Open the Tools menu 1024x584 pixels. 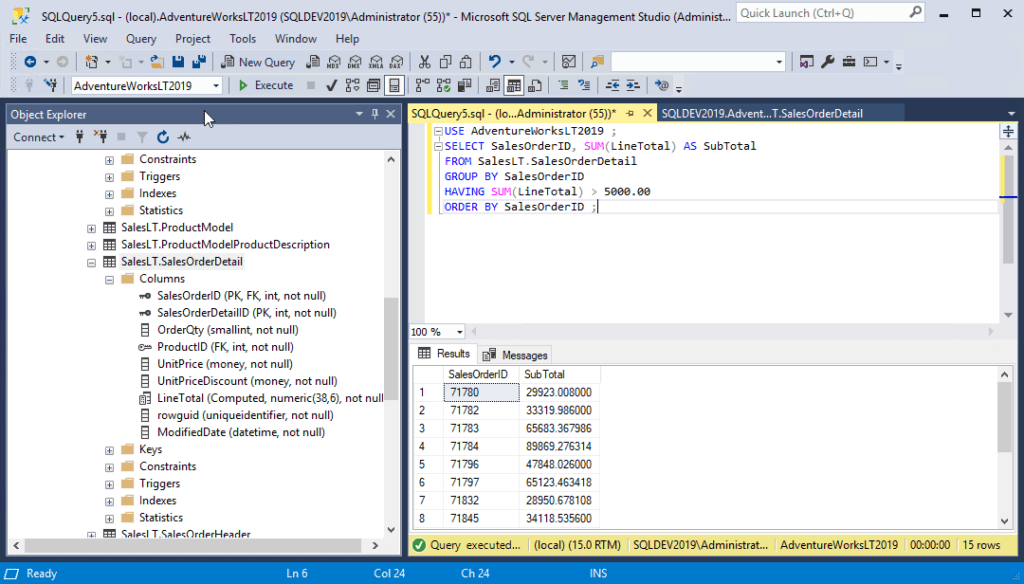[x=242, y=39]
